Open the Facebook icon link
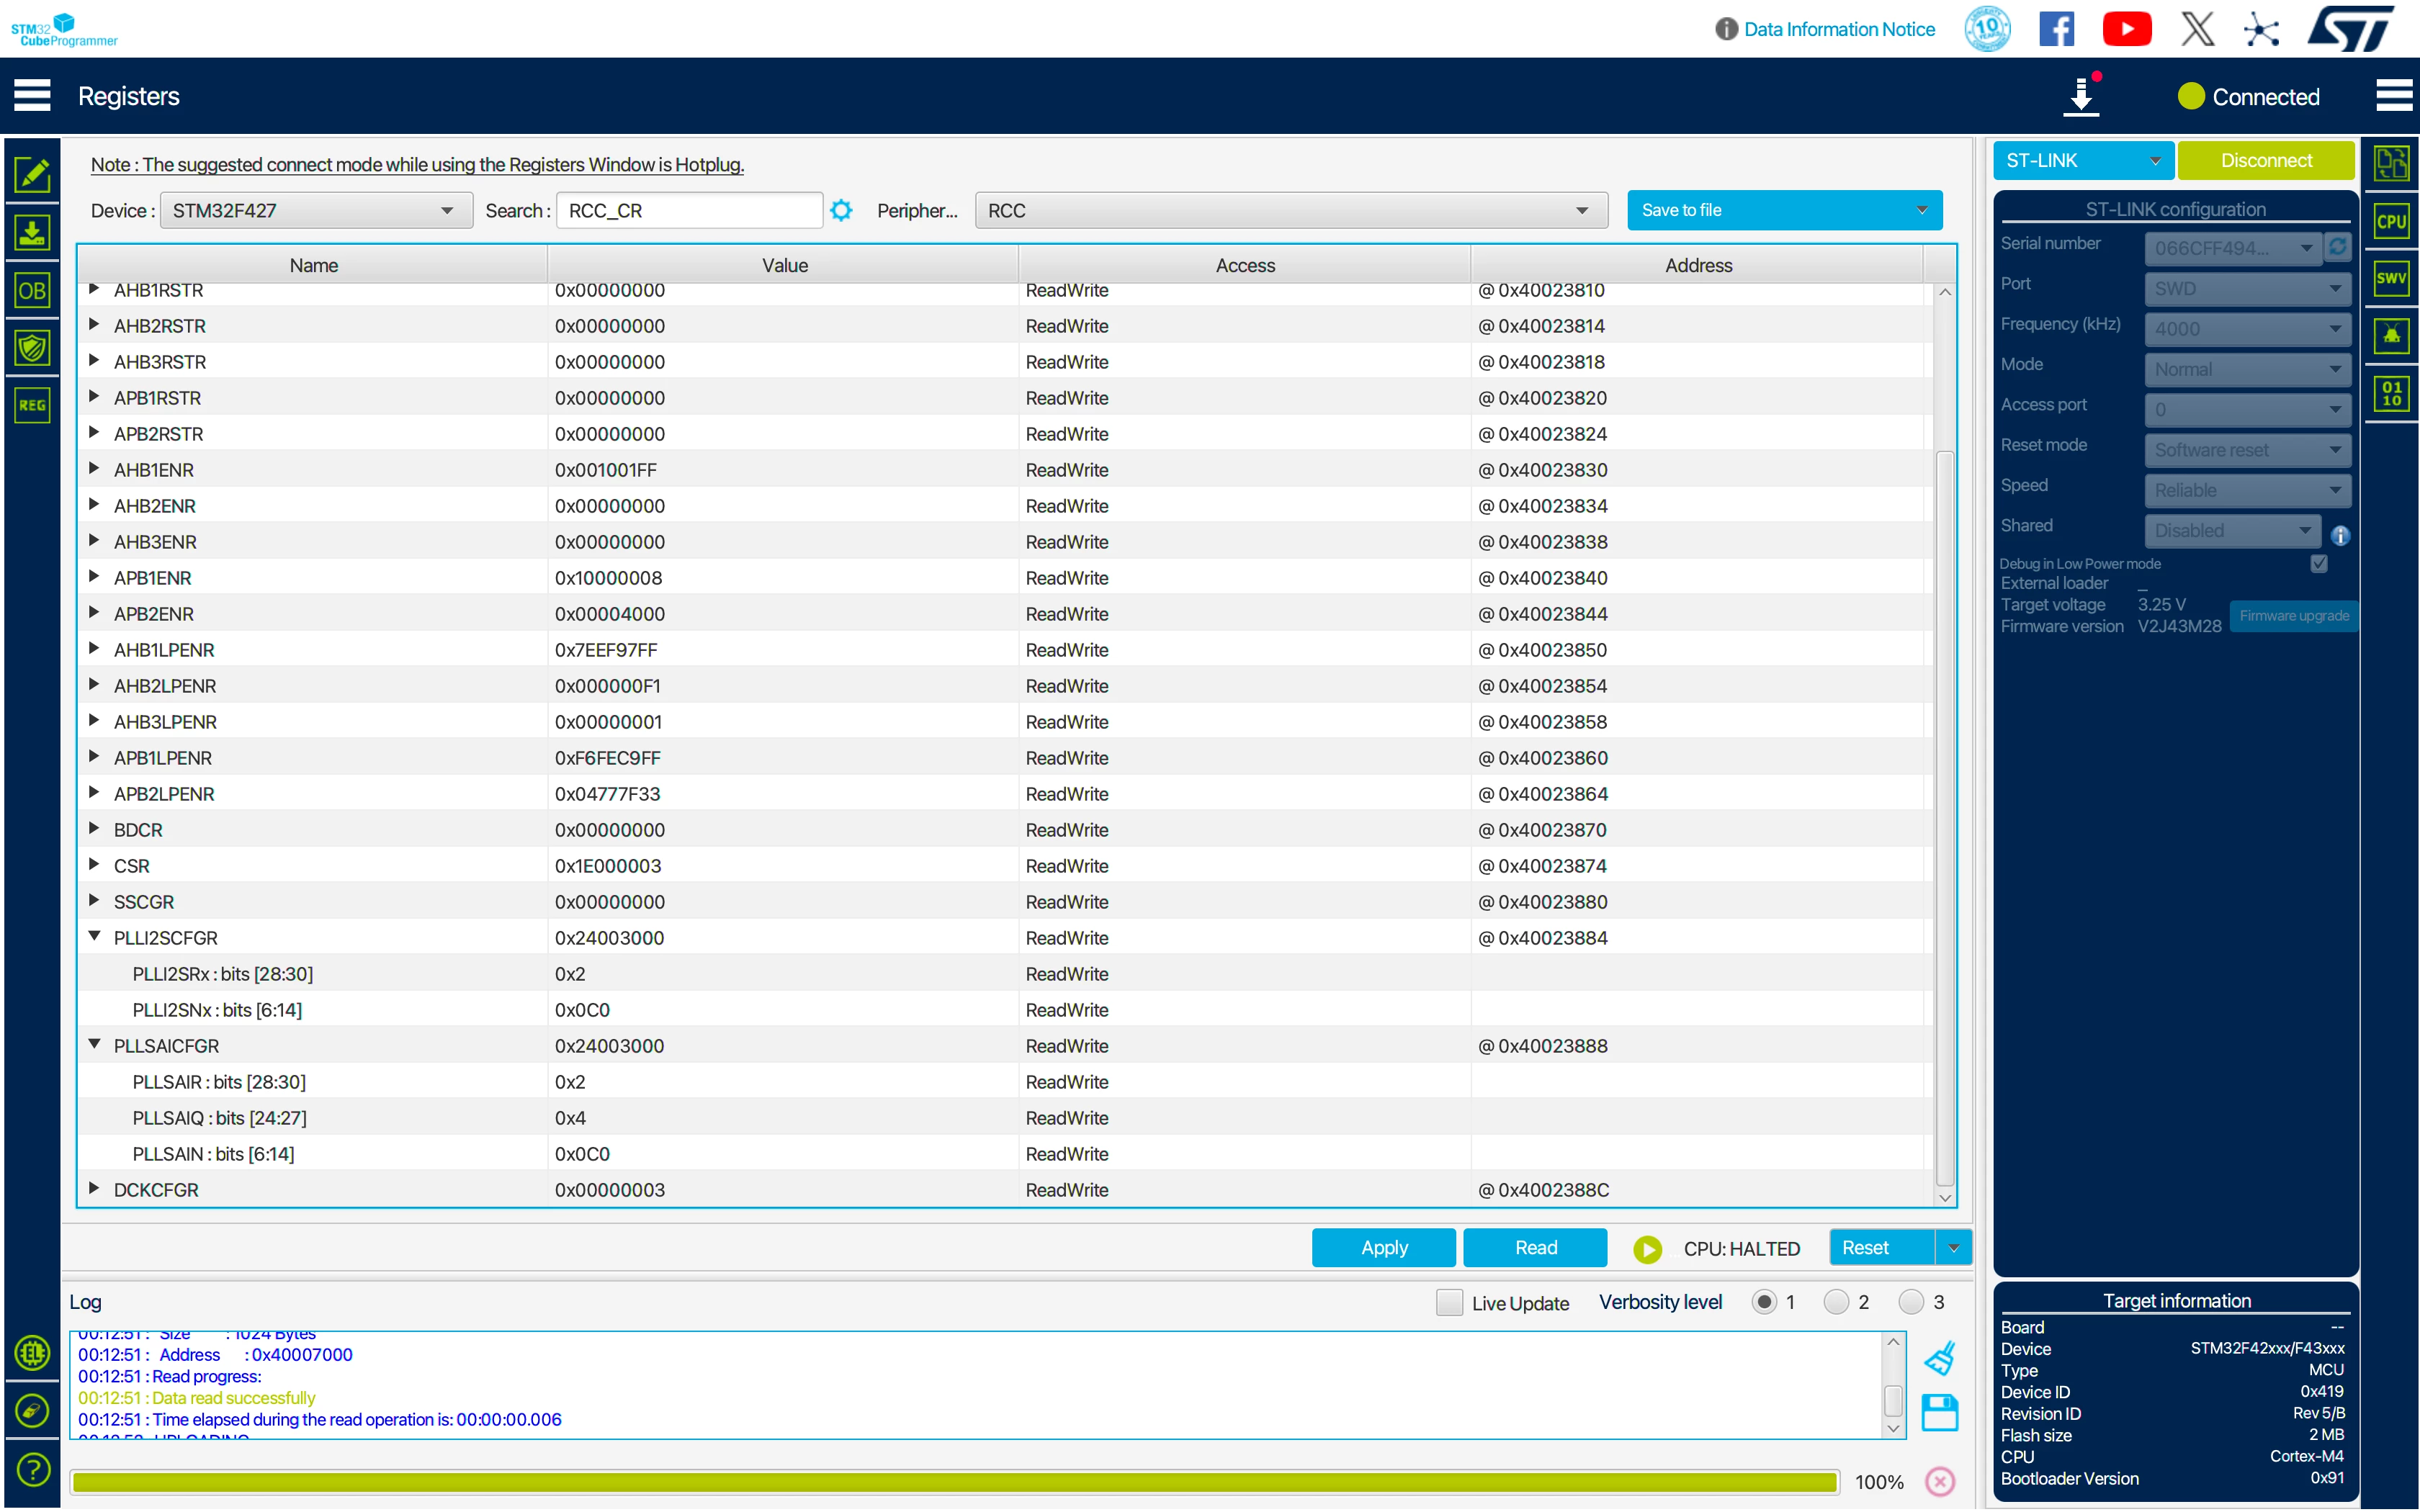This screenshot has height=1512, width=2420. coord(2056,29)
